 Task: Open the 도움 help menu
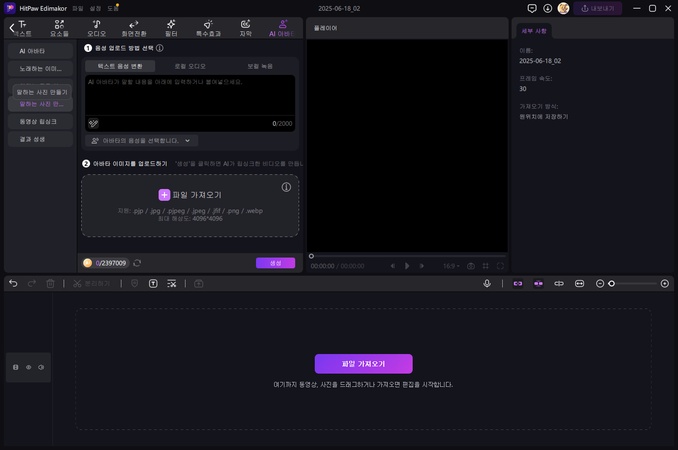click(x=112, y=8)
